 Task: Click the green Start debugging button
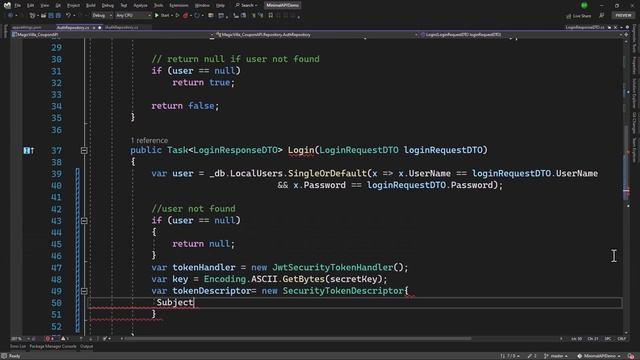[x=162, y=16]
